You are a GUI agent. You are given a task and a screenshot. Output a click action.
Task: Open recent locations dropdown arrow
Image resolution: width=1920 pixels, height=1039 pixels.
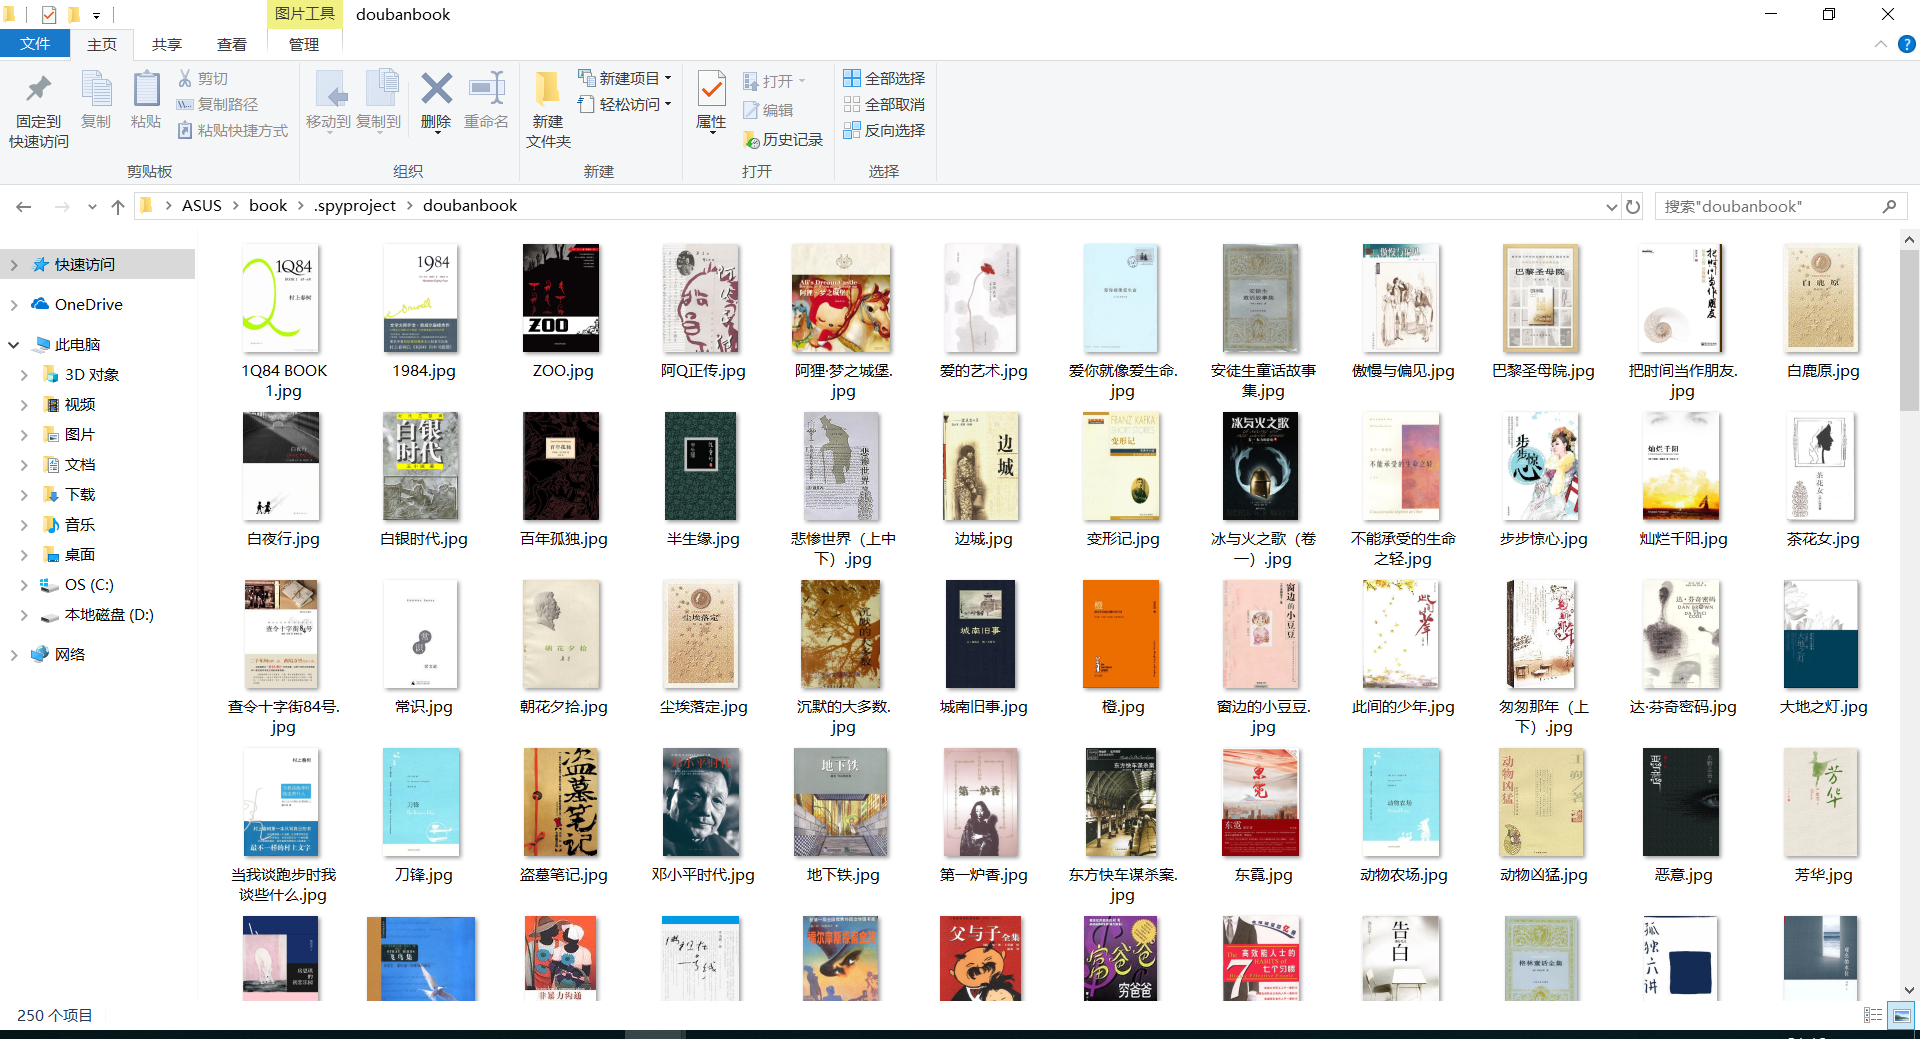tap(92, 206)
